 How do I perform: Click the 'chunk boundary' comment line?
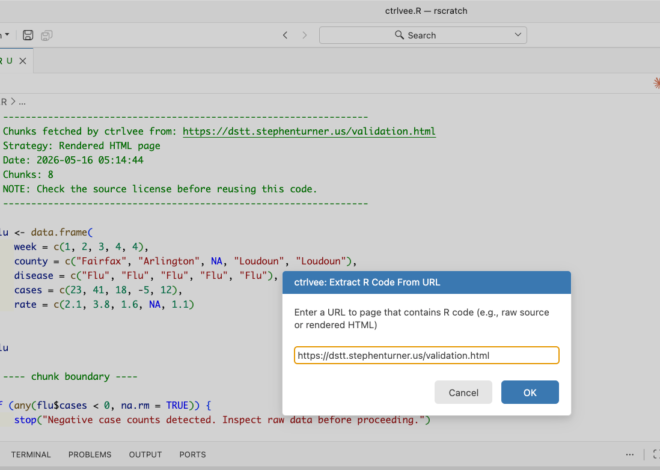point(70,377)
